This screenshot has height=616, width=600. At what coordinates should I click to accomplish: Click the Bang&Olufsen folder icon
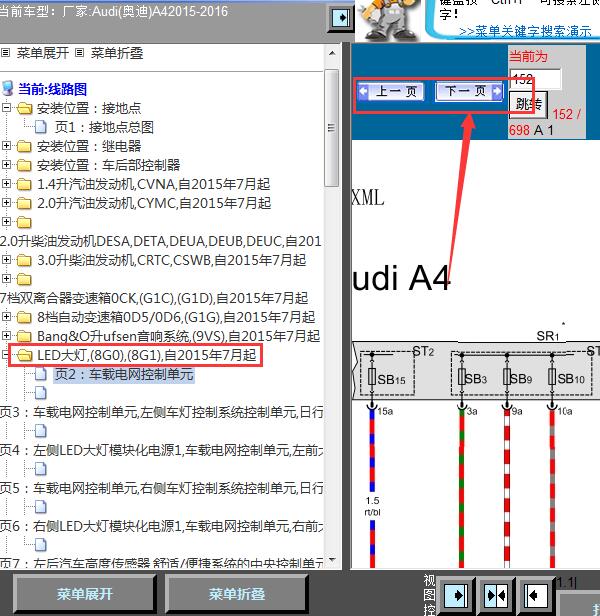point(24,336)
